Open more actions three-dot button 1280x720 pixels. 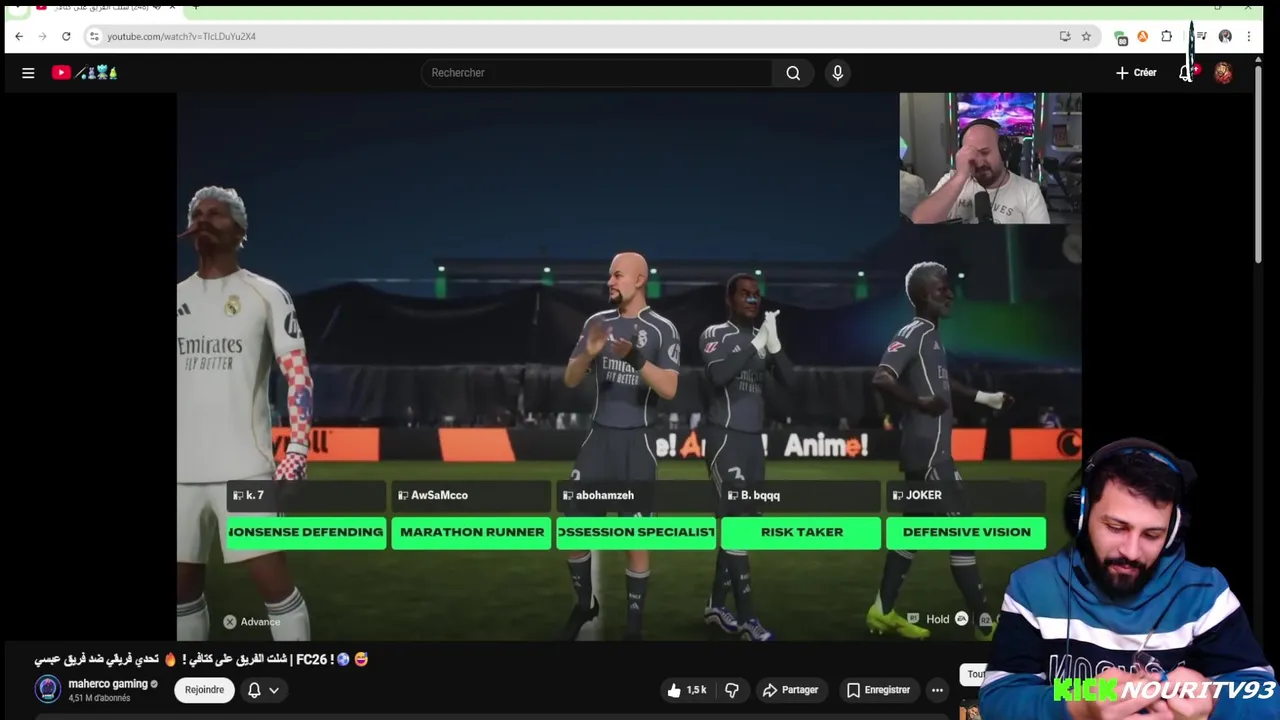tap(937, 690)
